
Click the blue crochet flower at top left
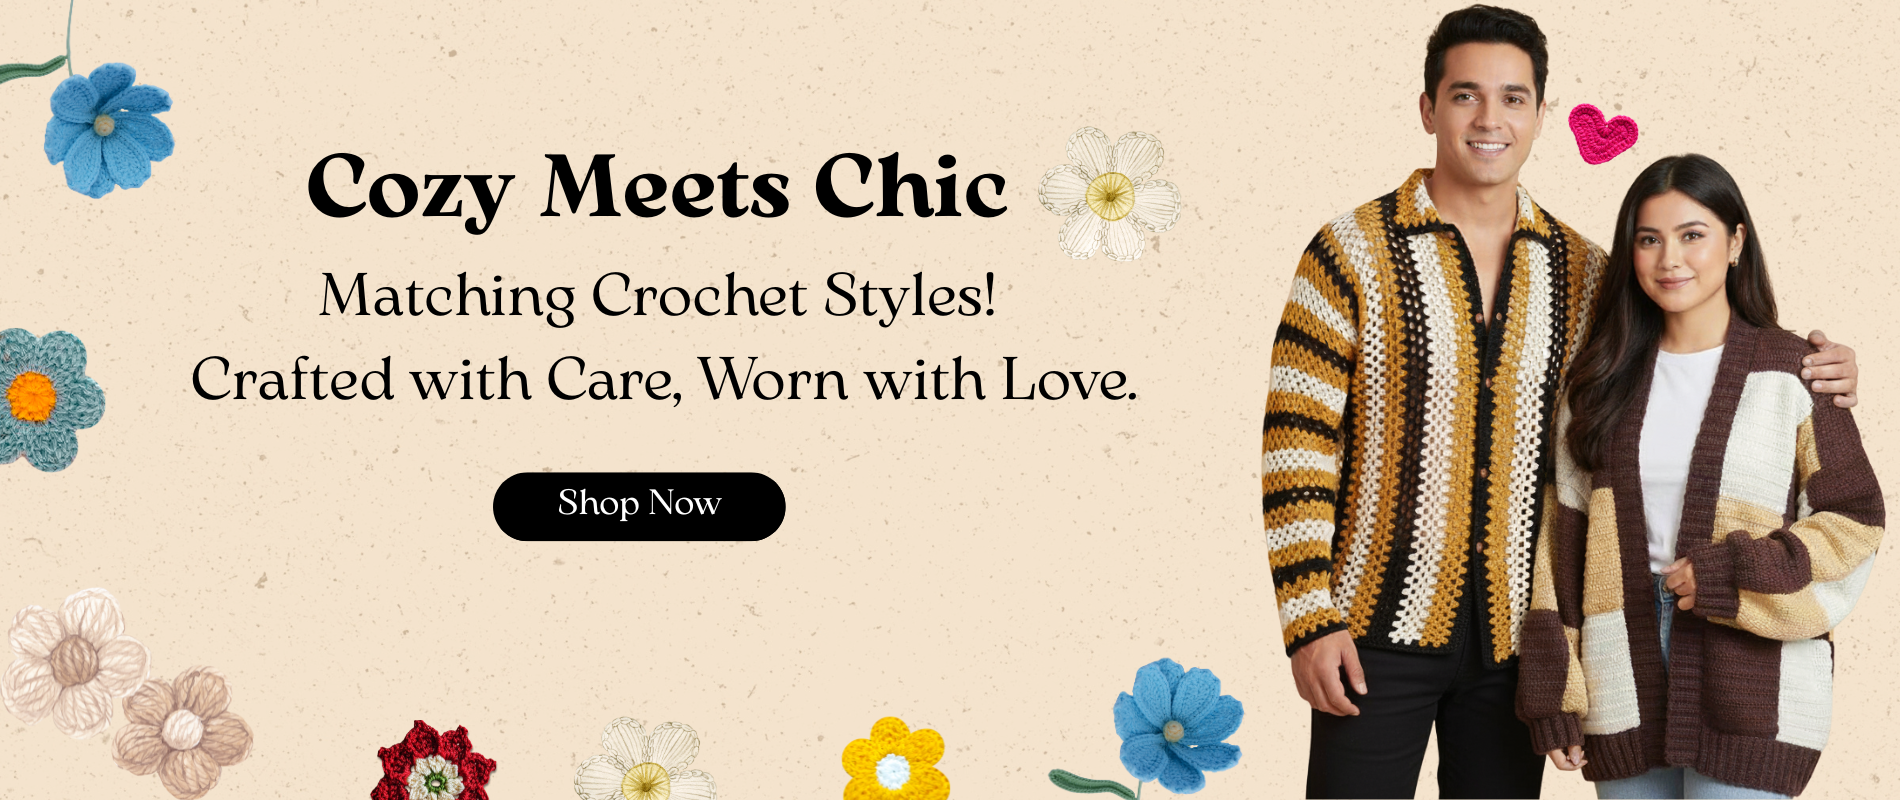click(108, 129)
